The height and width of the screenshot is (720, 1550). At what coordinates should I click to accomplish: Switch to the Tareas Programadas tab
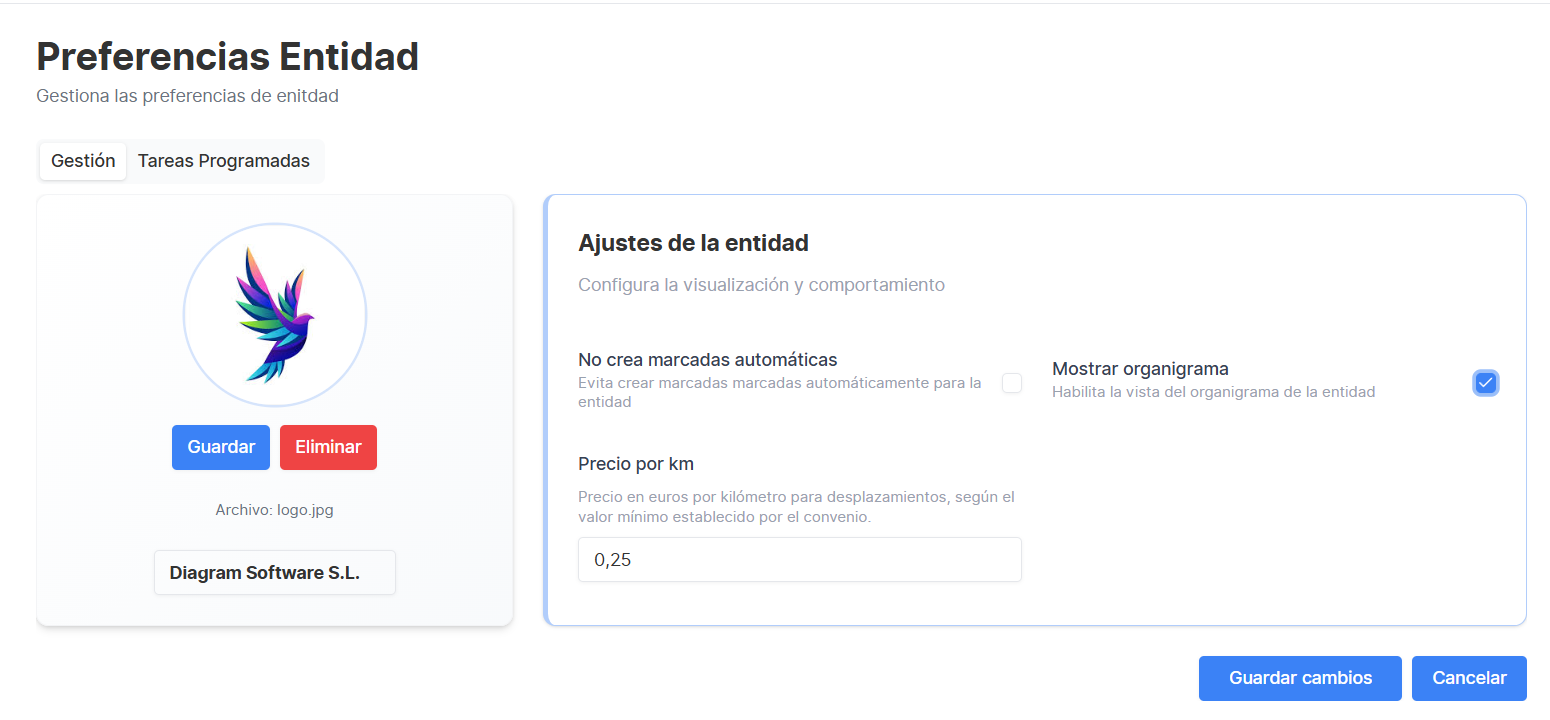224,161
